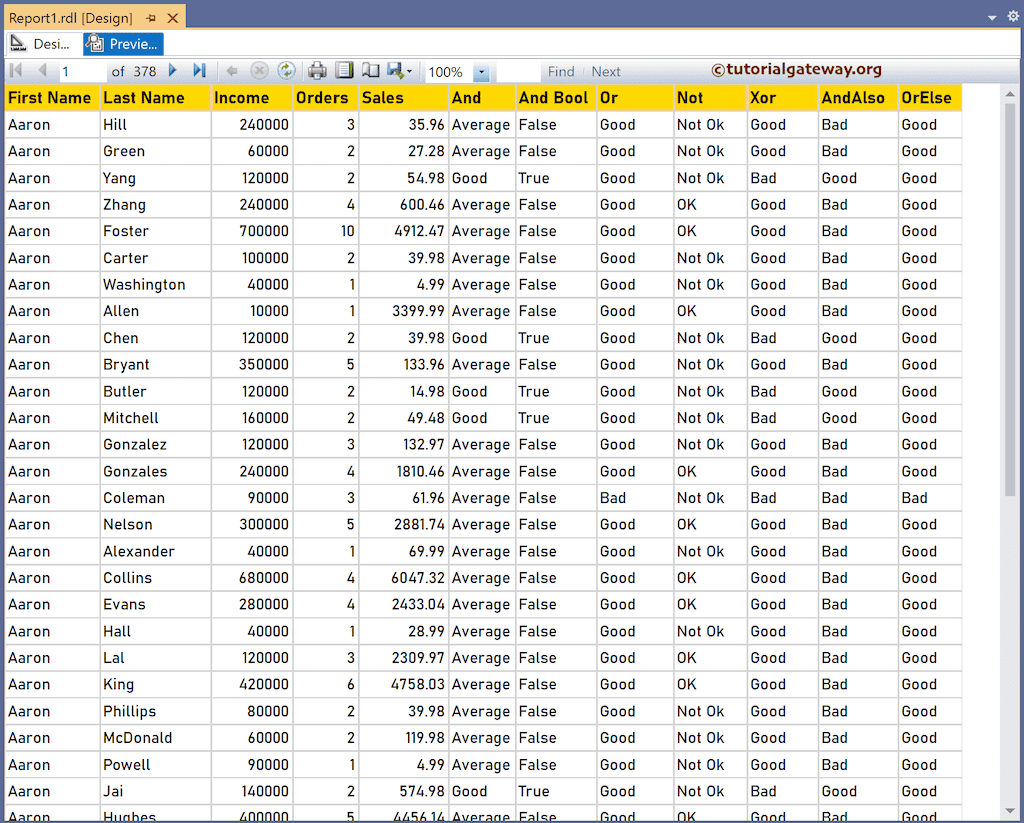Go to the first report page
This screenshot has height=823, width=1024.
(x=16, y=71)
